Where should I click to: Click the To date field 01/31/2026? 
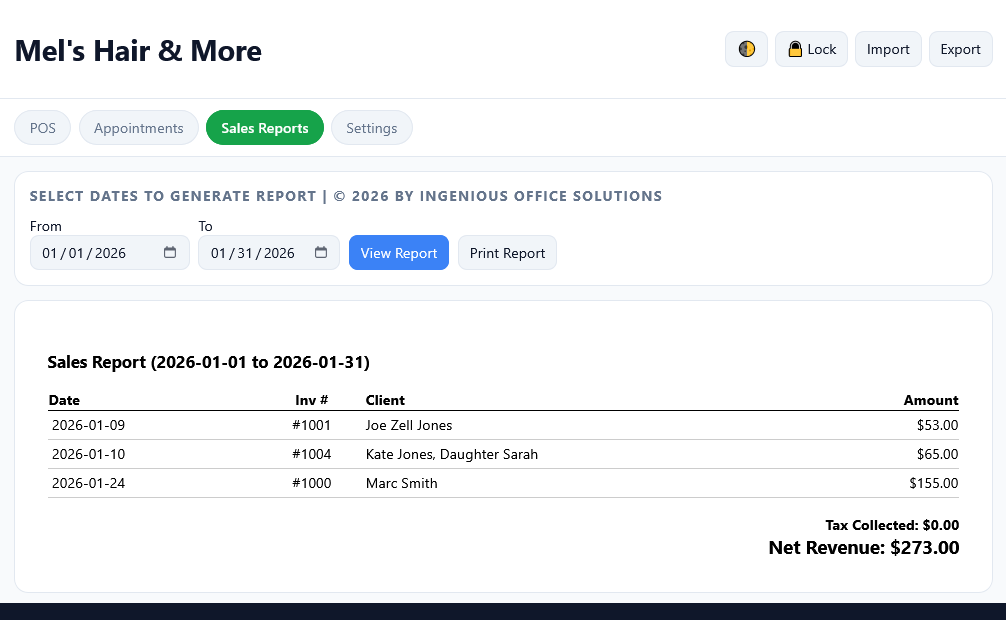pos(269,252)
